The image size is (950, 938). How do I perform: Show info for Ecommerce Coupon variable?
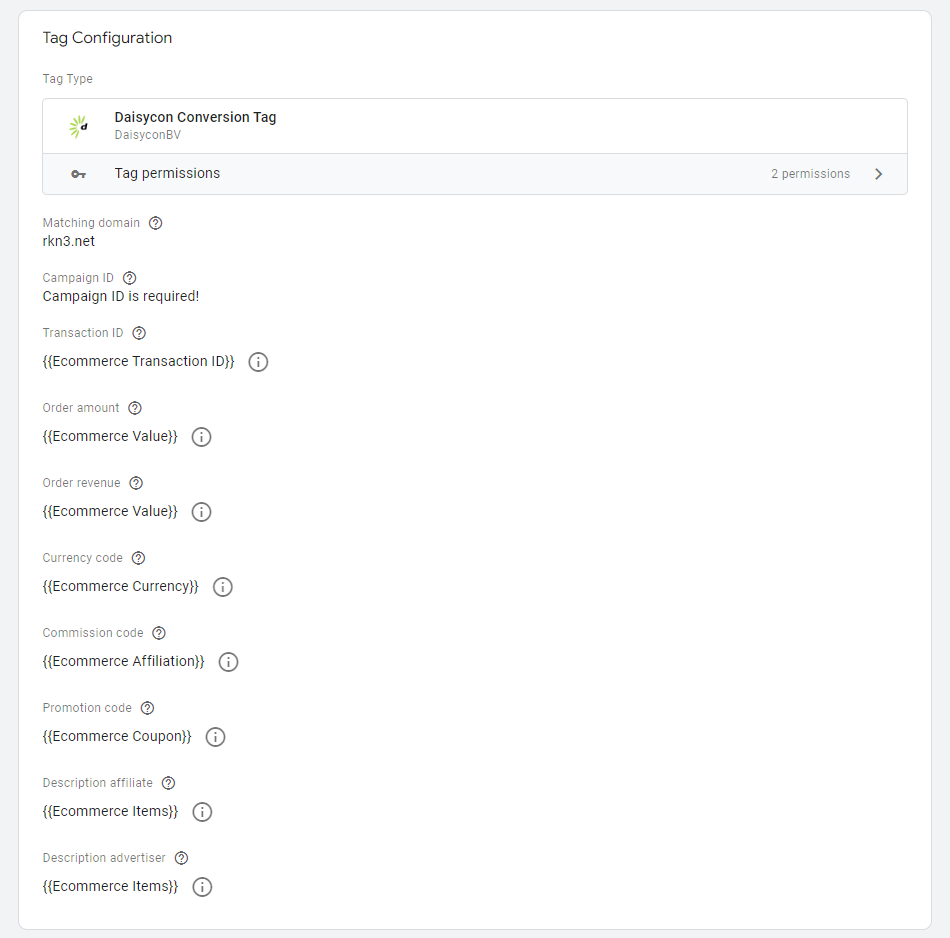coord(215,737)
